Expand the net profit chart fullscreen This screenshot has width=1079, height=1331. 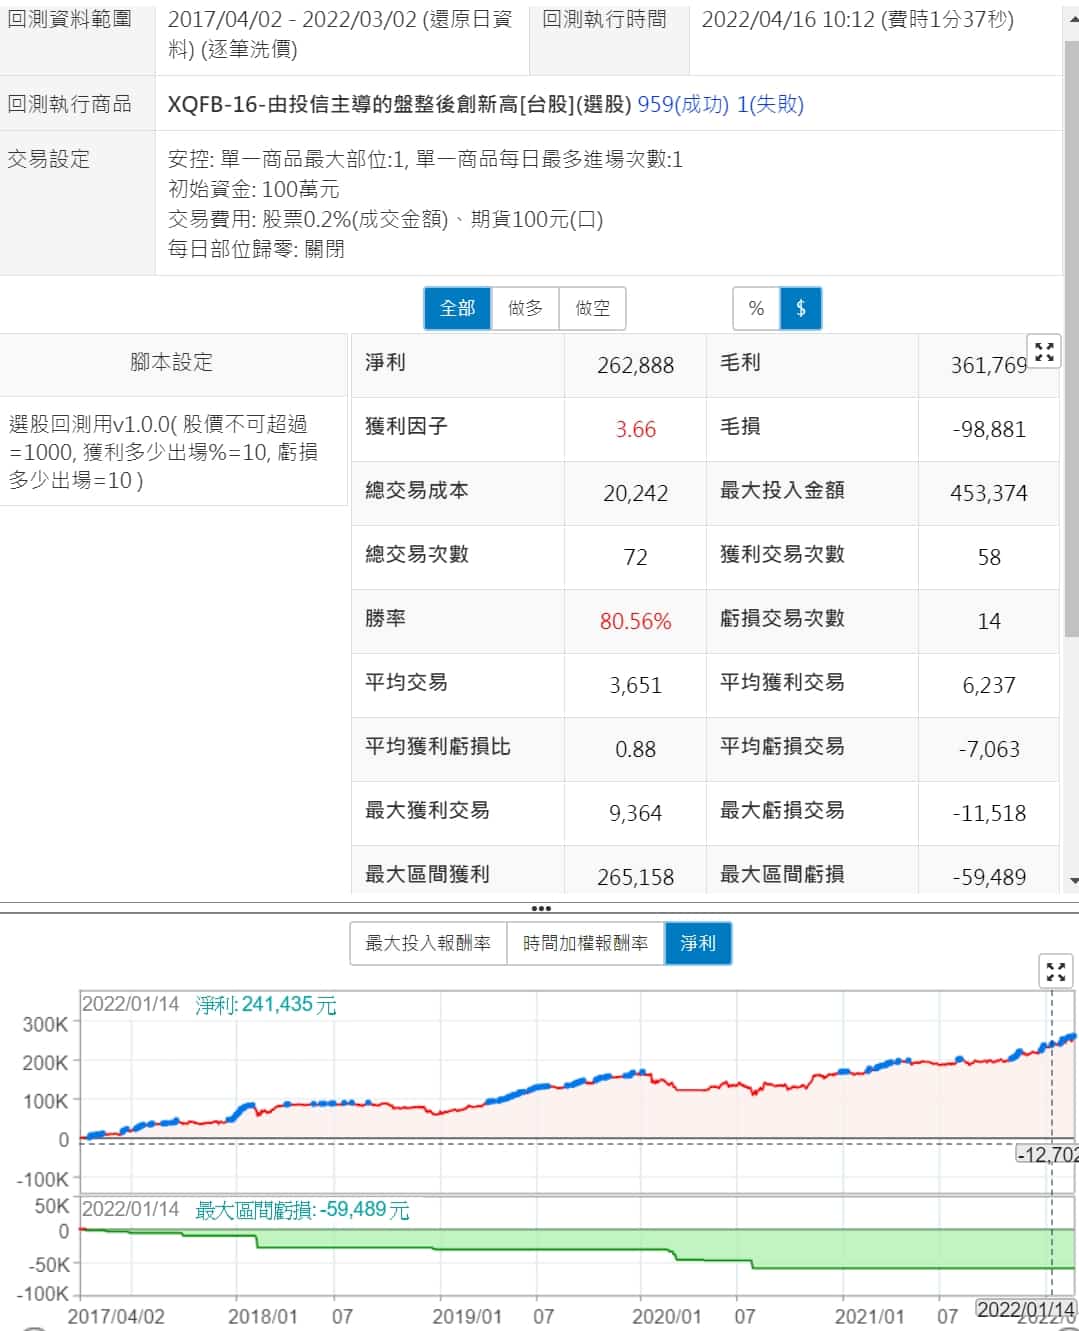coord(1056,971)
